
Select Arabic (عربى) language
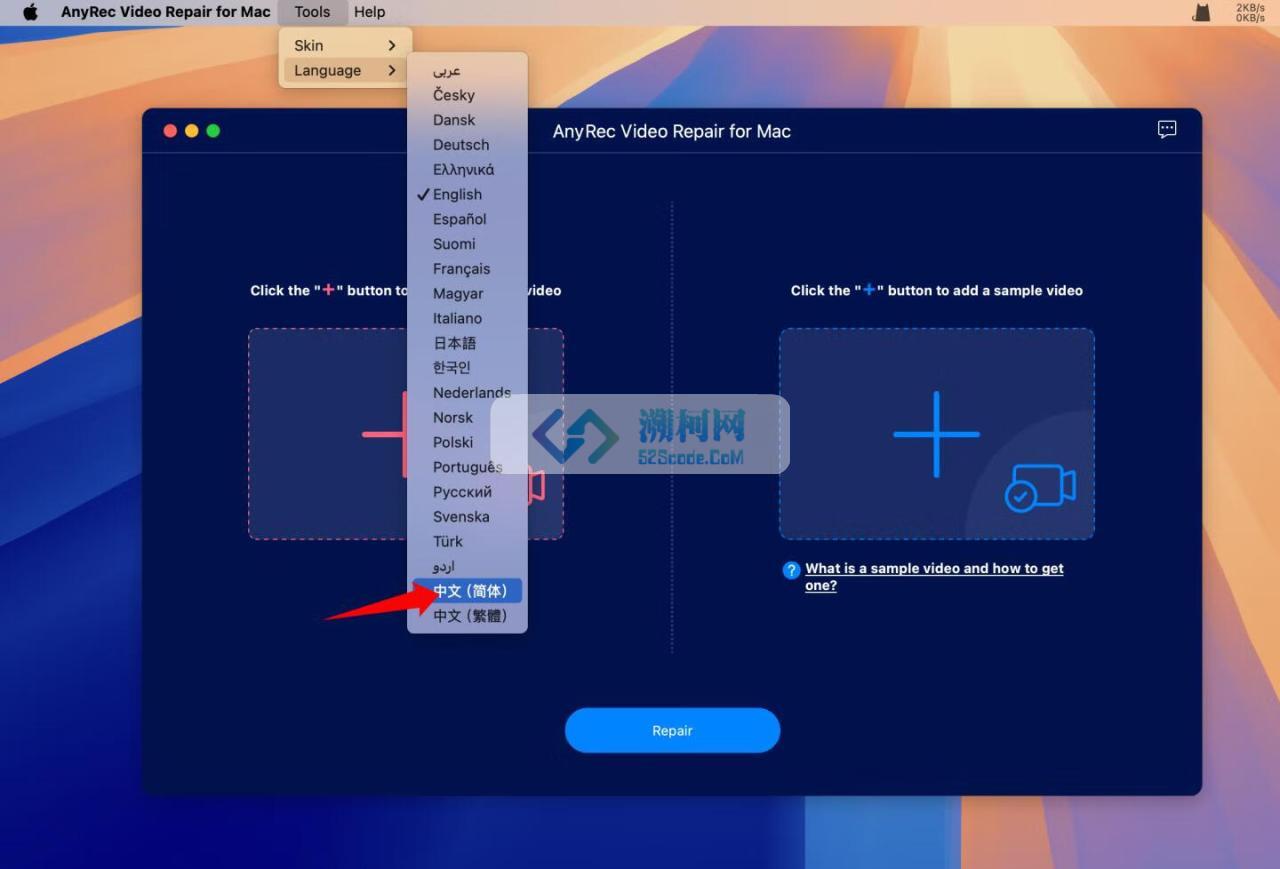467,70
